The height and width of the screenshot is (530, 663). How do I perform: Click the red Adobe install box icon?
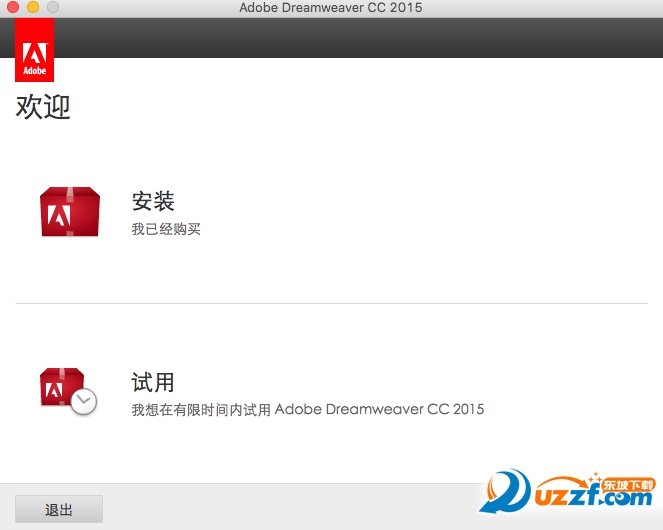70,211
